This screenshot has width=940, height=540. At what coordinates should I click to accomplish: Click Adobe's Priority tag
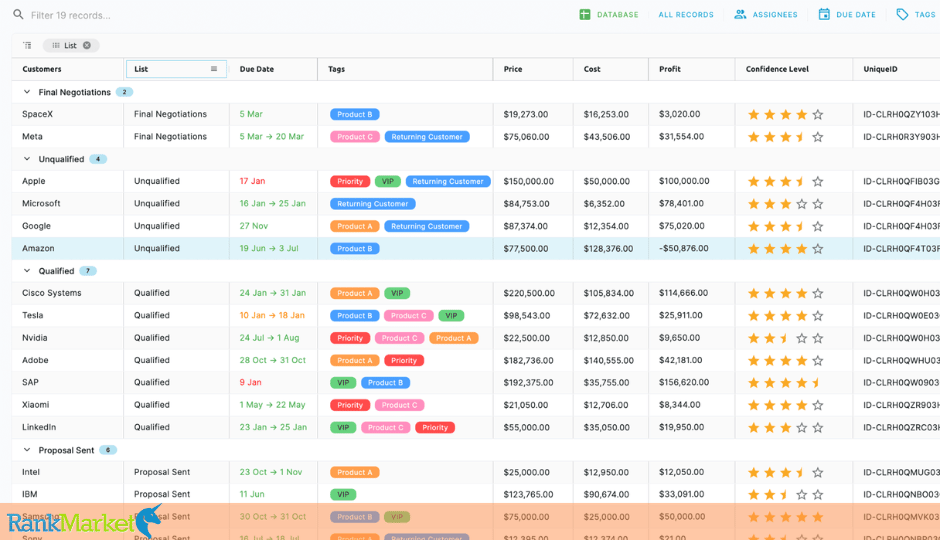pyautogui.click(x=404, y=360)
